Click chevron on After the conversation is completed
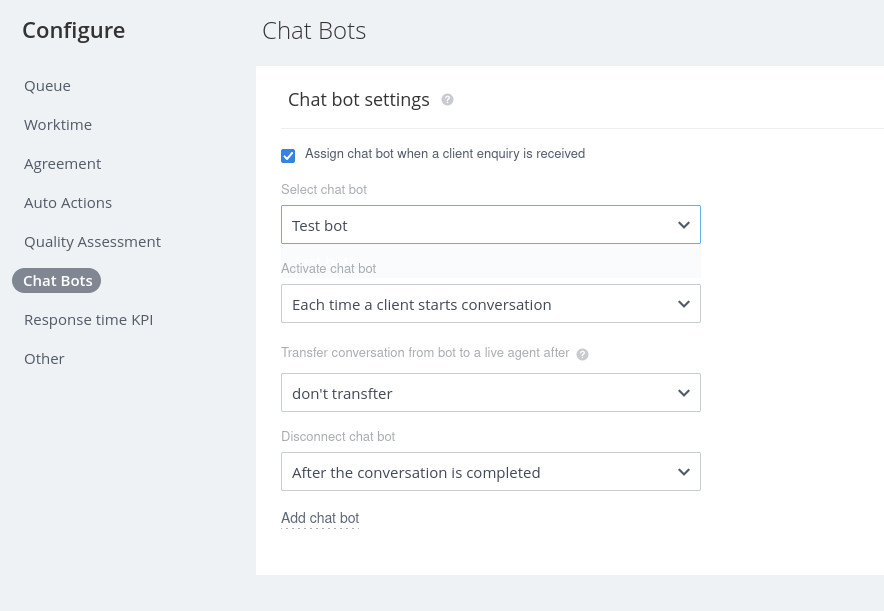The image size is (884, 611). pos(684,472)
